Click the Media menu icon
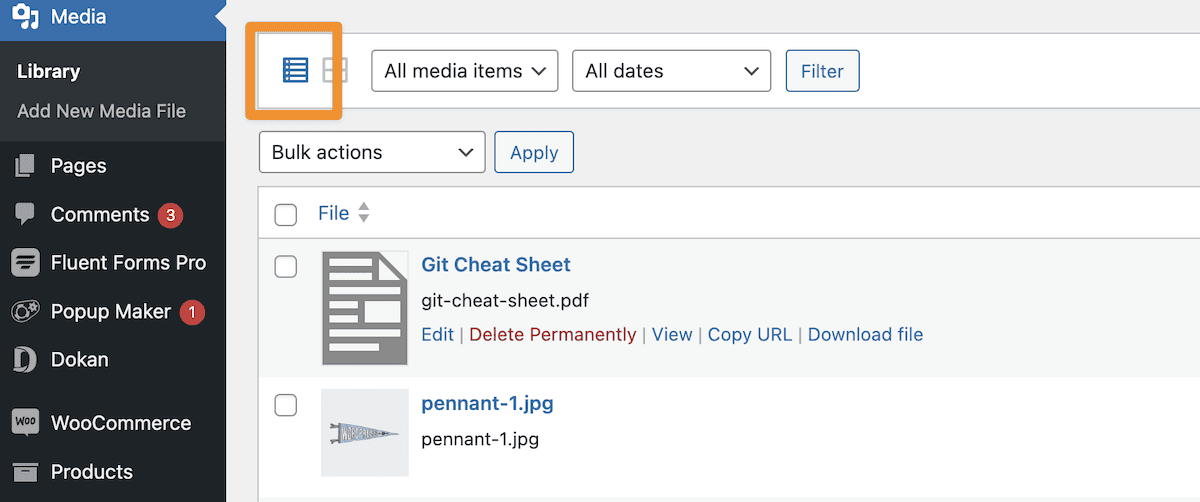Screen dimensions: 1200x502 click(x=25, y=17)
